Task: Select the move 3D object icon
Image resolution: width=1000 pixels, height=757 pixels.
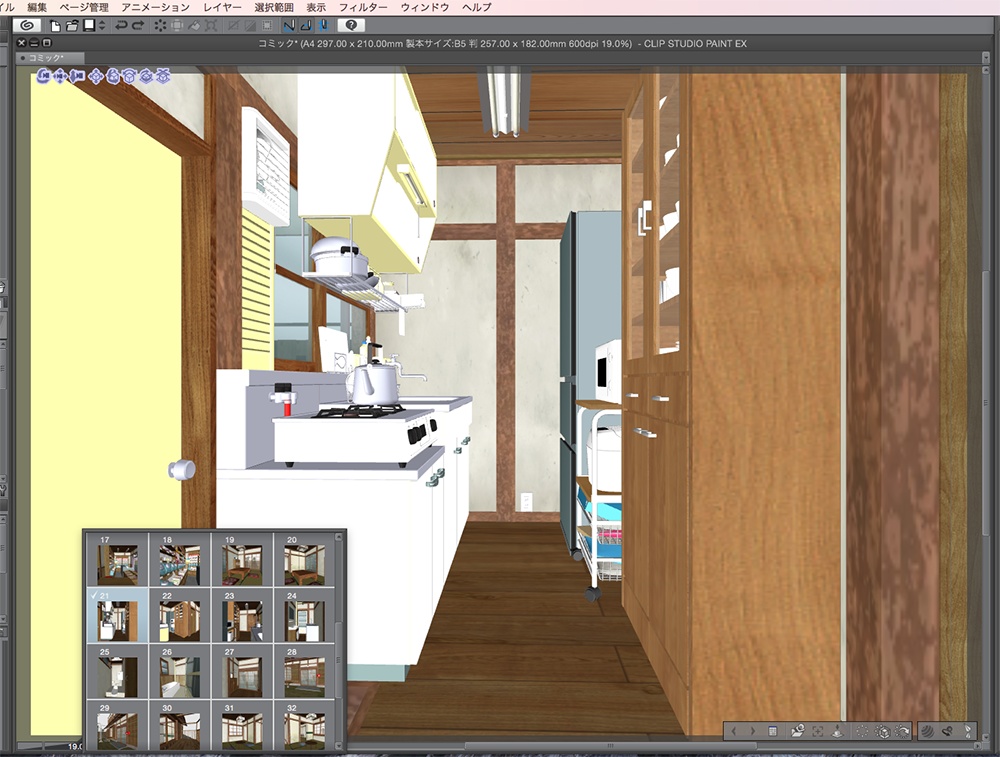Action: (x=96, y=76)
